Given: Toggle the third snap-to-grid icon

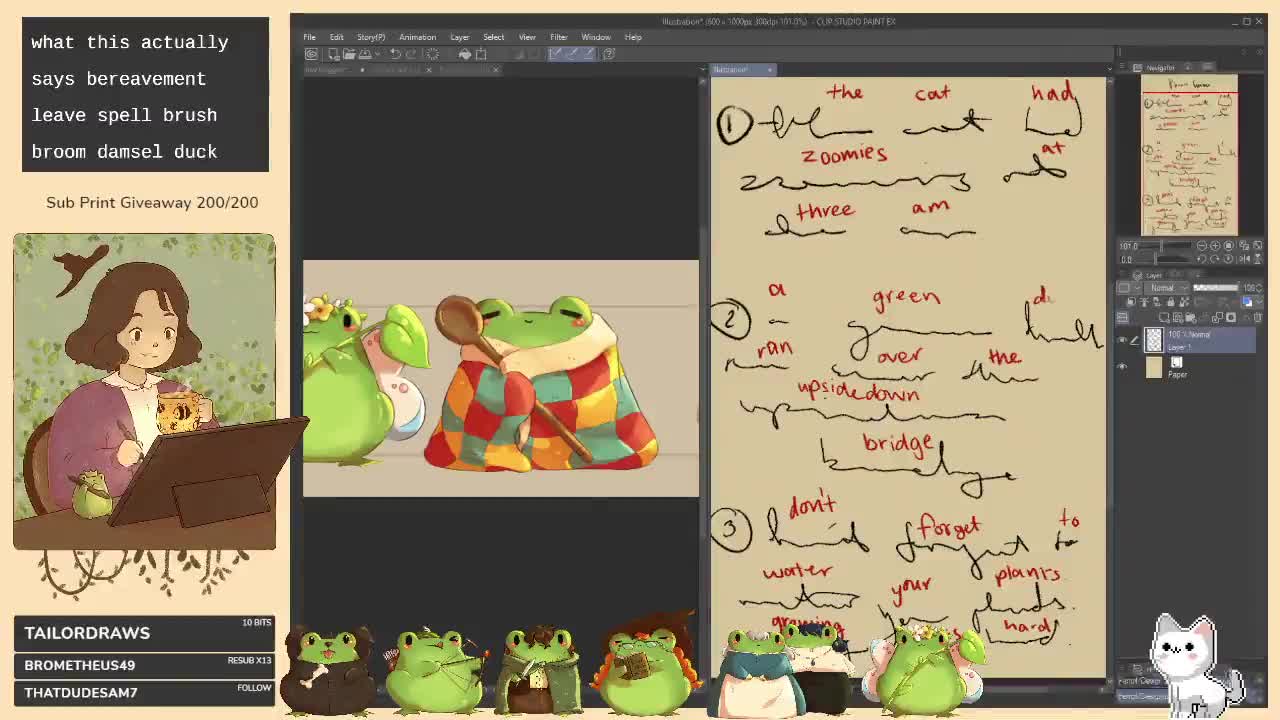Looking at the screenshot, I should point(590,54).
